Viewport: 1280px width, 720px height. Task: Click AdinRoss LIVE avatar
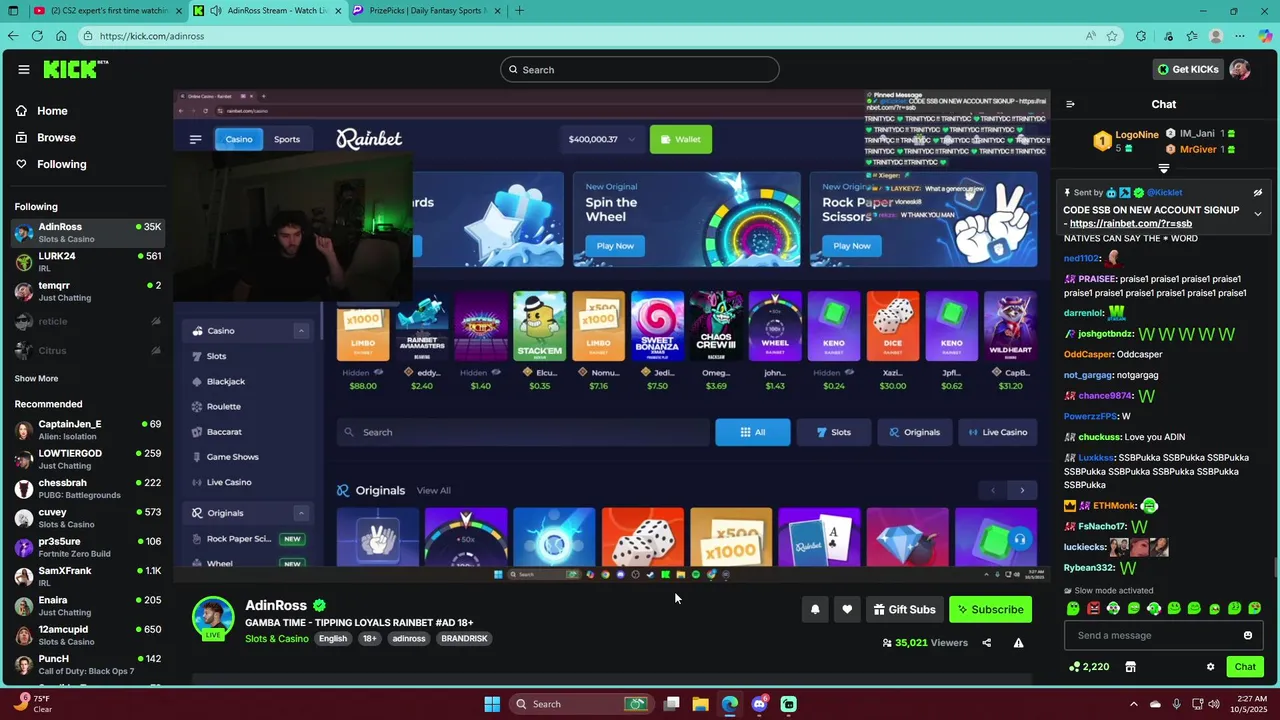pos(213,618)
